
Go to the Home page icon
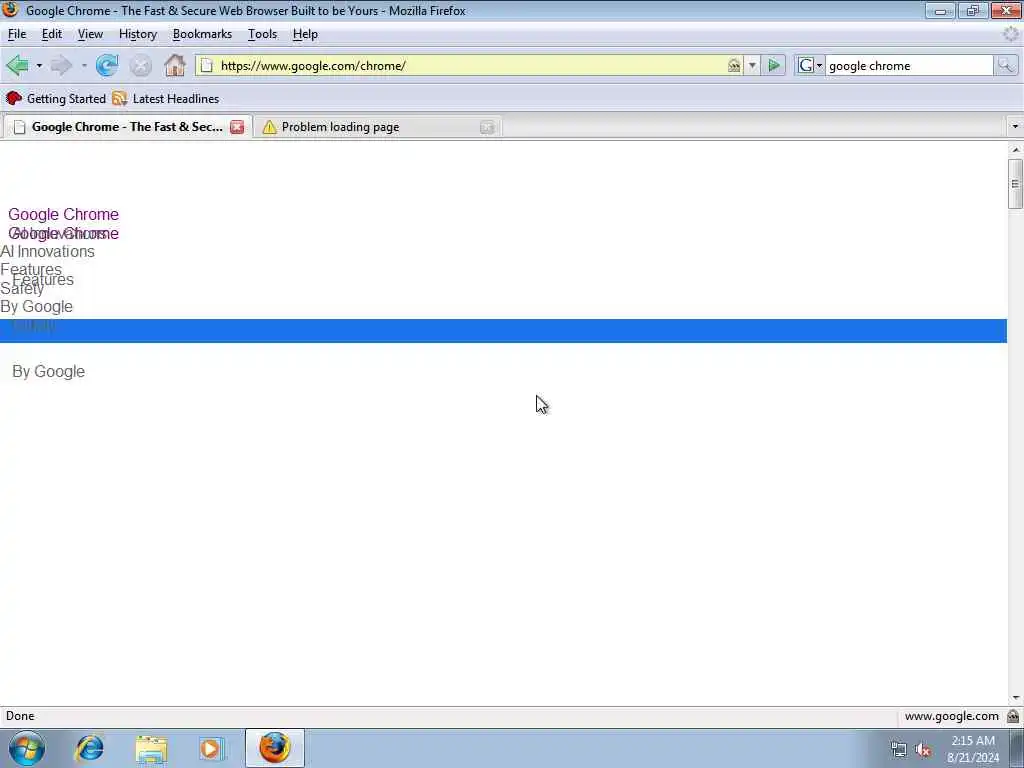pyautogui.click(x=174, y=65)
